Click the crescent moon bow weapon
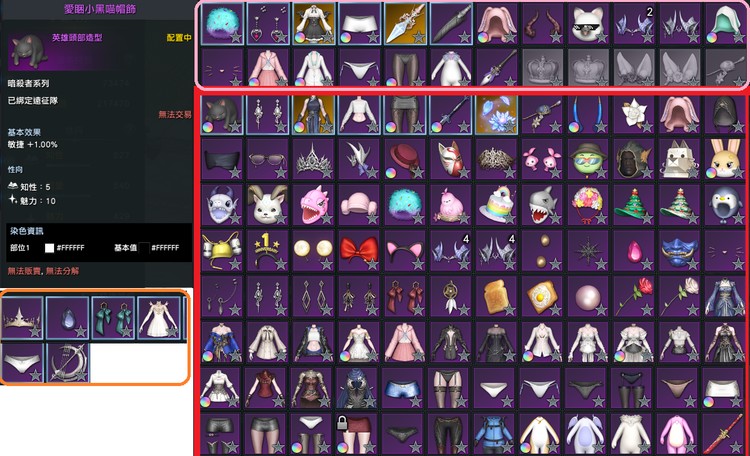 tap(67, 363)
